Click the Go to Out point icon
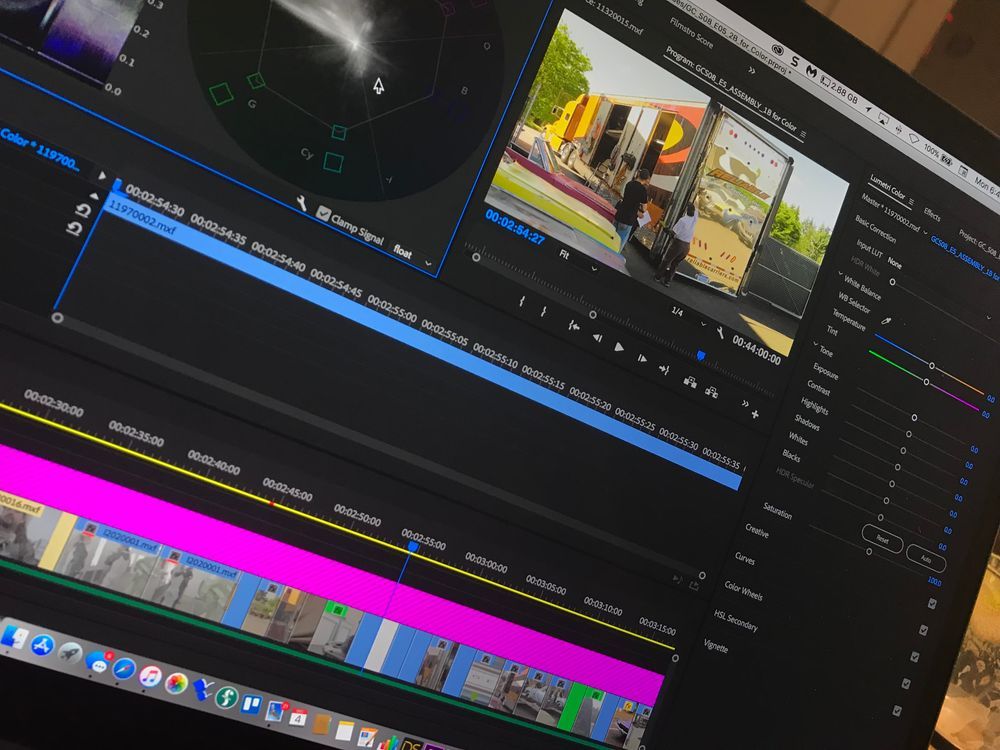The image size is (1000, 750). click(x=664, y=369)
